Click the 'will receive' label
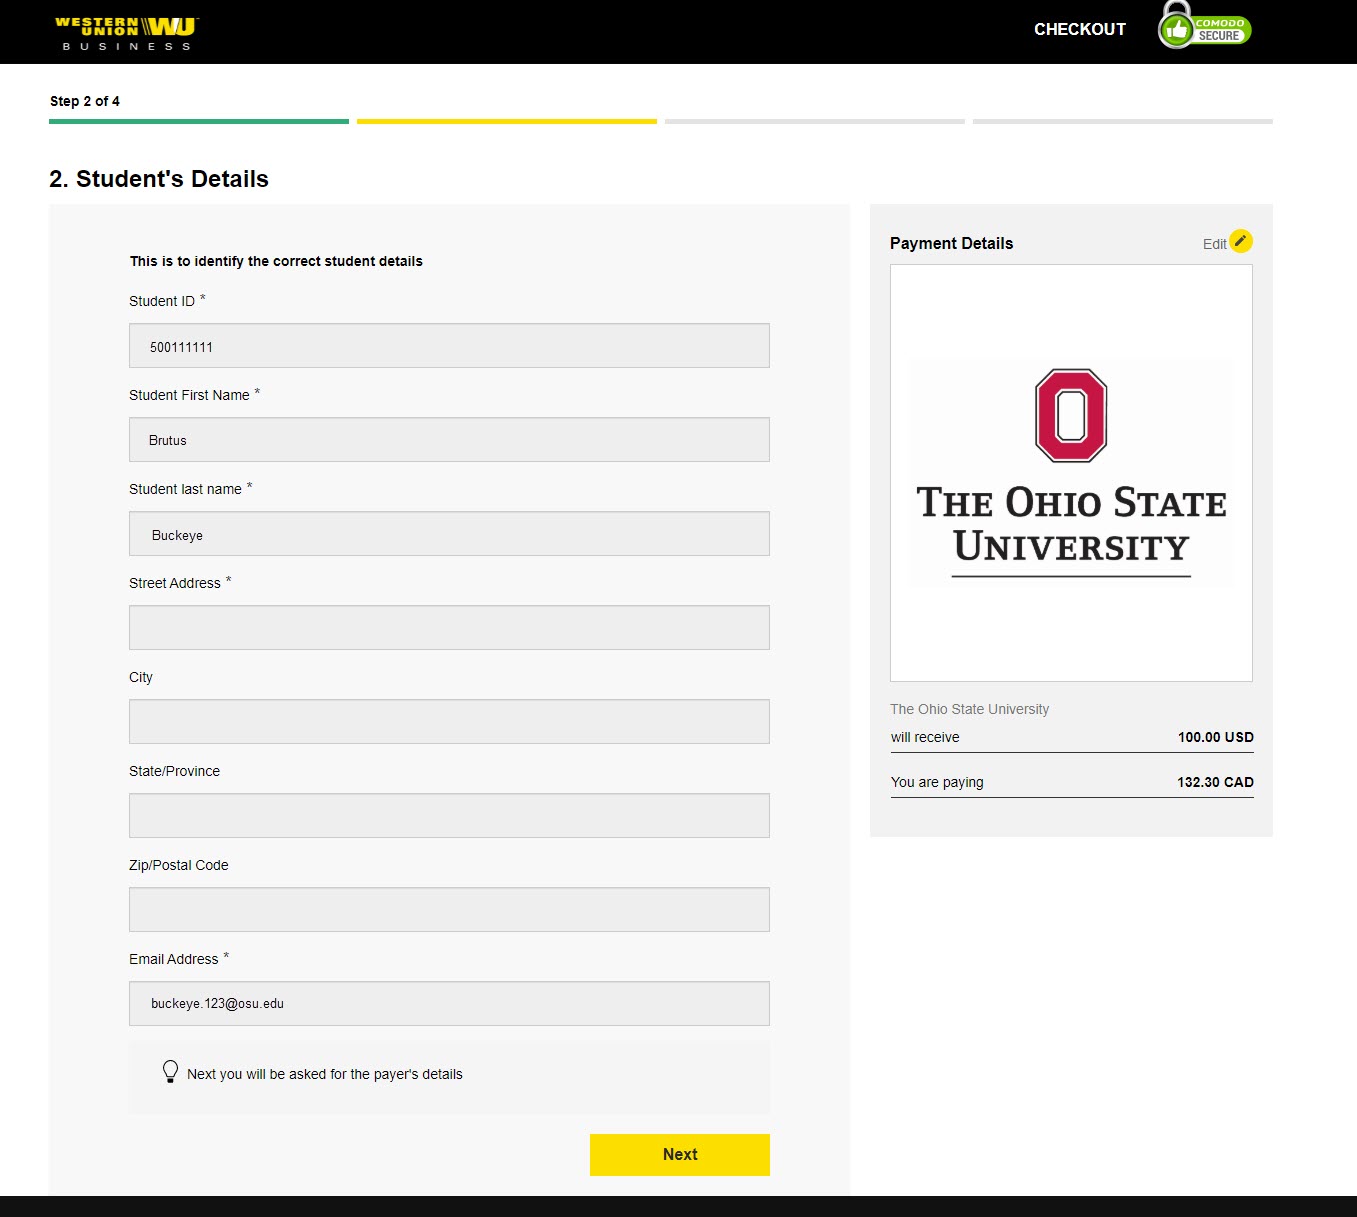Viewport: 1357px width, 1217px height. [925, 737]
